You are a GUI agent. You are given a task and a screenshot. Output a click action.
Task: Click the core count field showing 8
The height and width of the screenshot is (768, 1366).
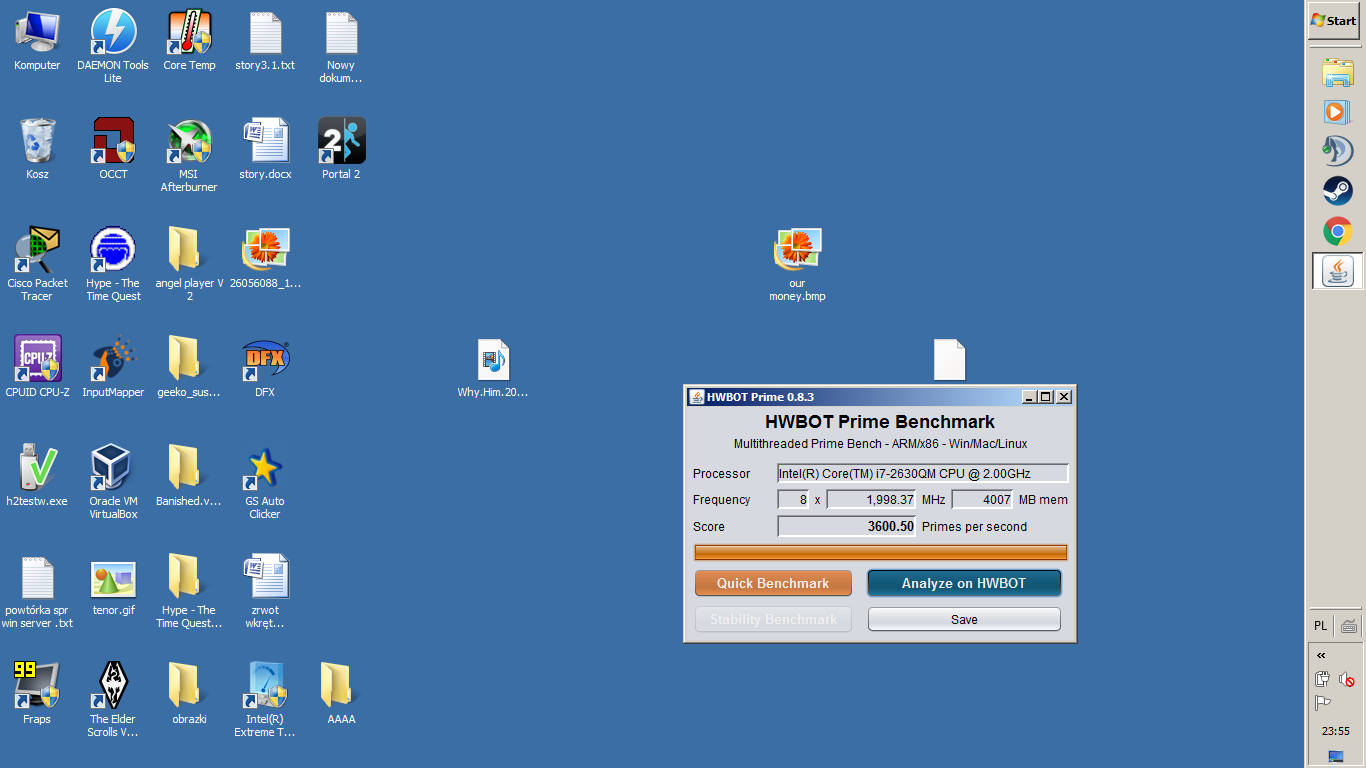[793, 499]
